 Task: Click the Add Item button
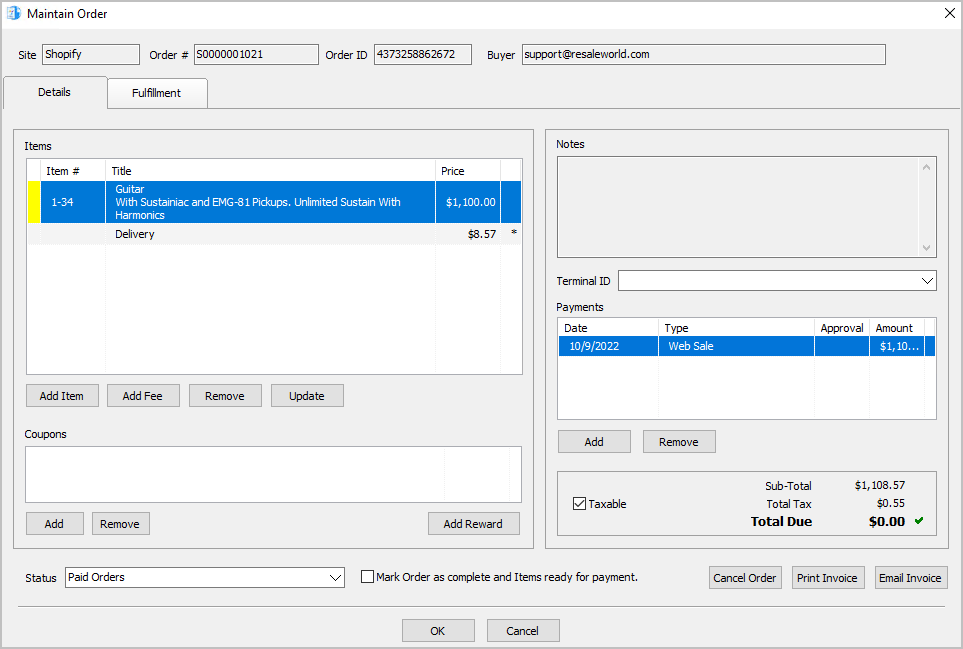click(x=62, y=396)
